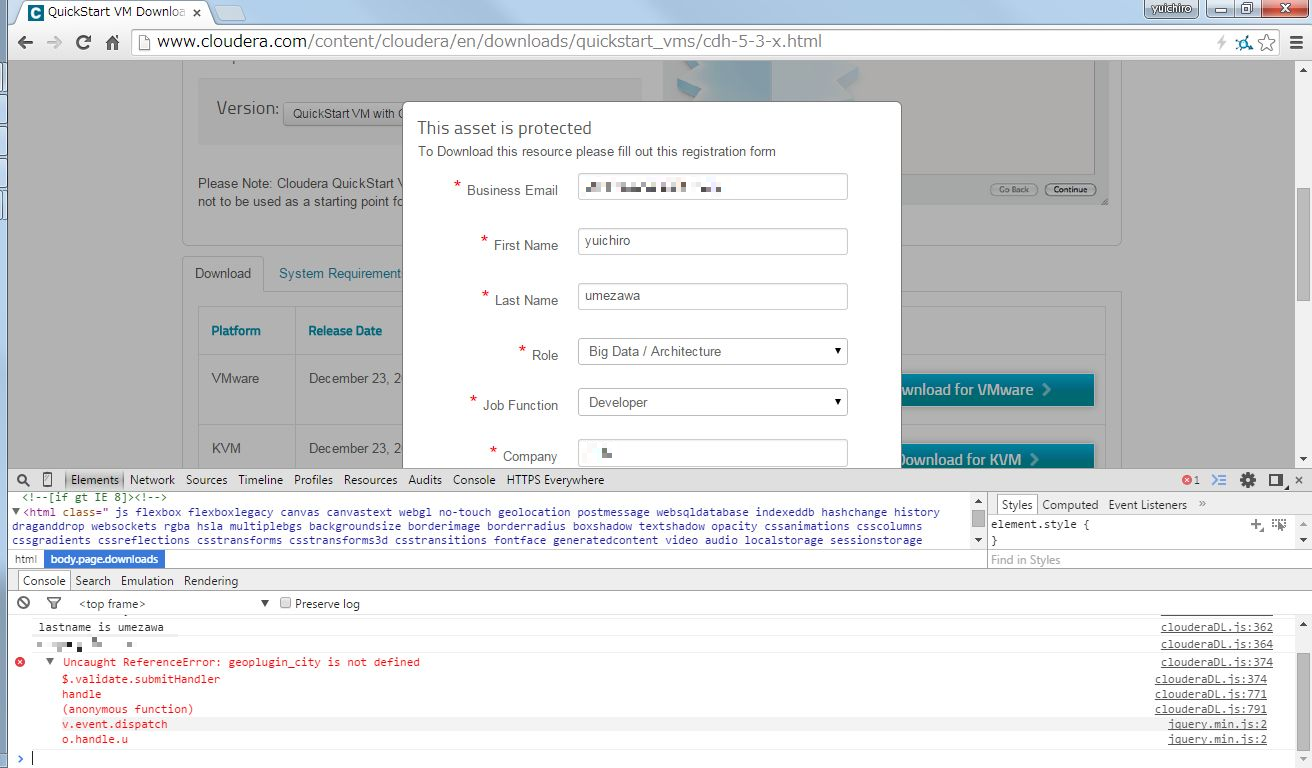Image resolution: width=1312 pixels, height=768 pixels.
Task: Collapse the html element tree node
Action: (x=16, y=512)
